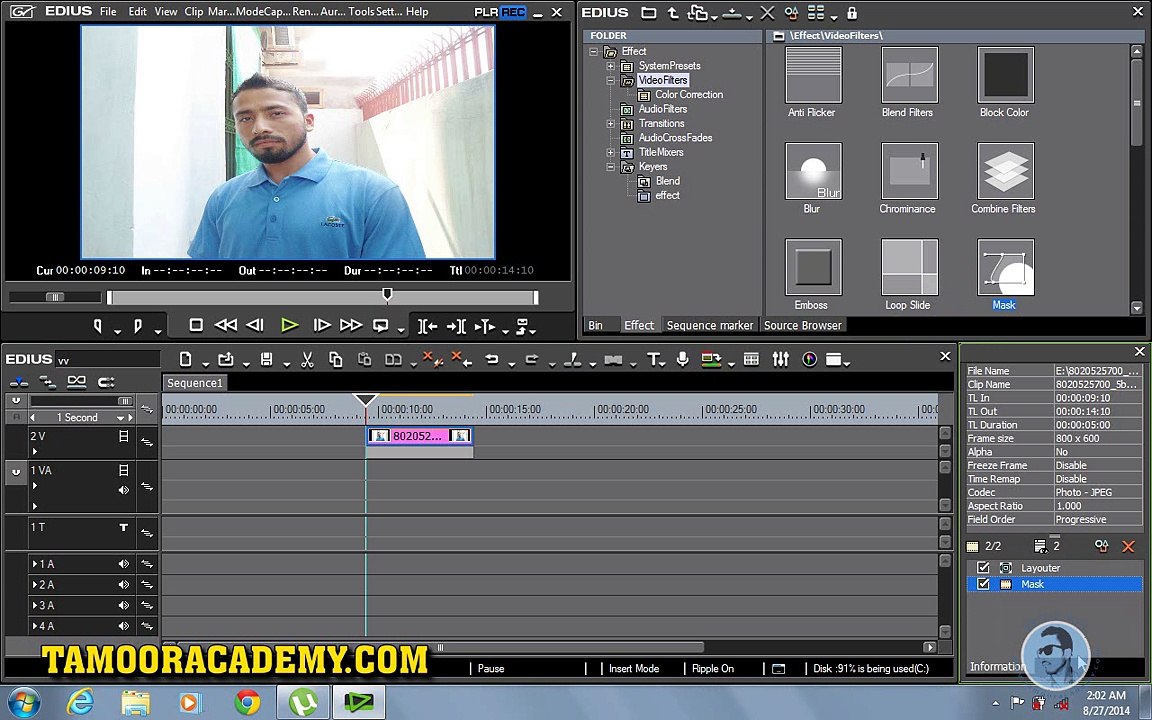Open the File menu
The image size is (1152, 720).
click(108, 12)
